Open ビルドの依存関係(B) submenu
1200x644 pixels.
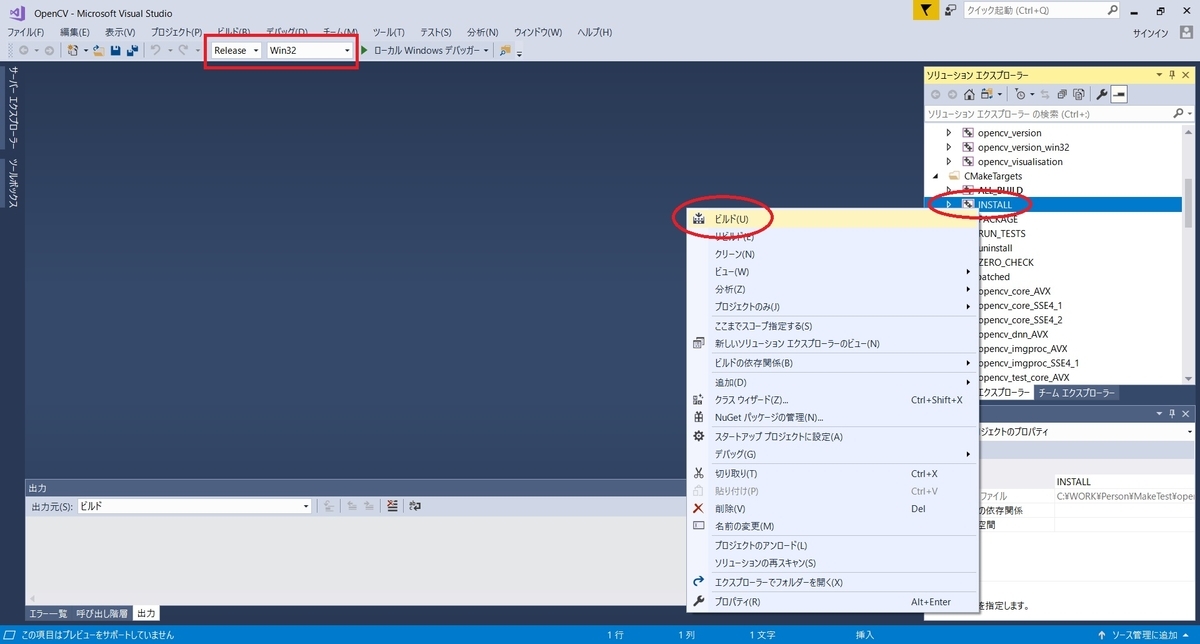(x=830, y=362)
